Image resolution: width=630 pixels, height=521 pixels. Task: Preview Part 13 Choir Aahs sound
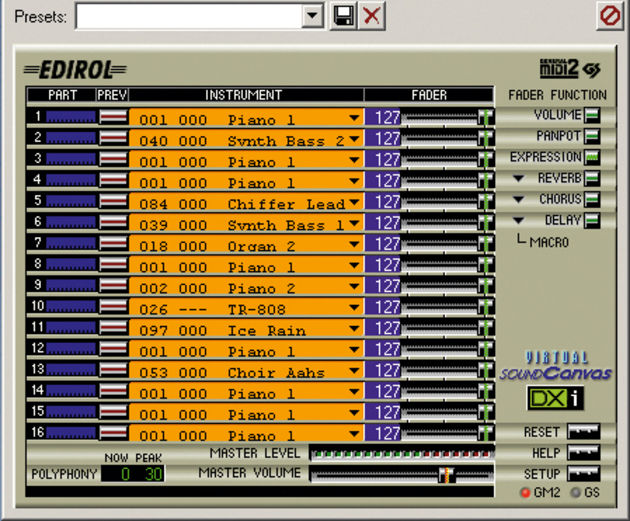point(113,370)
